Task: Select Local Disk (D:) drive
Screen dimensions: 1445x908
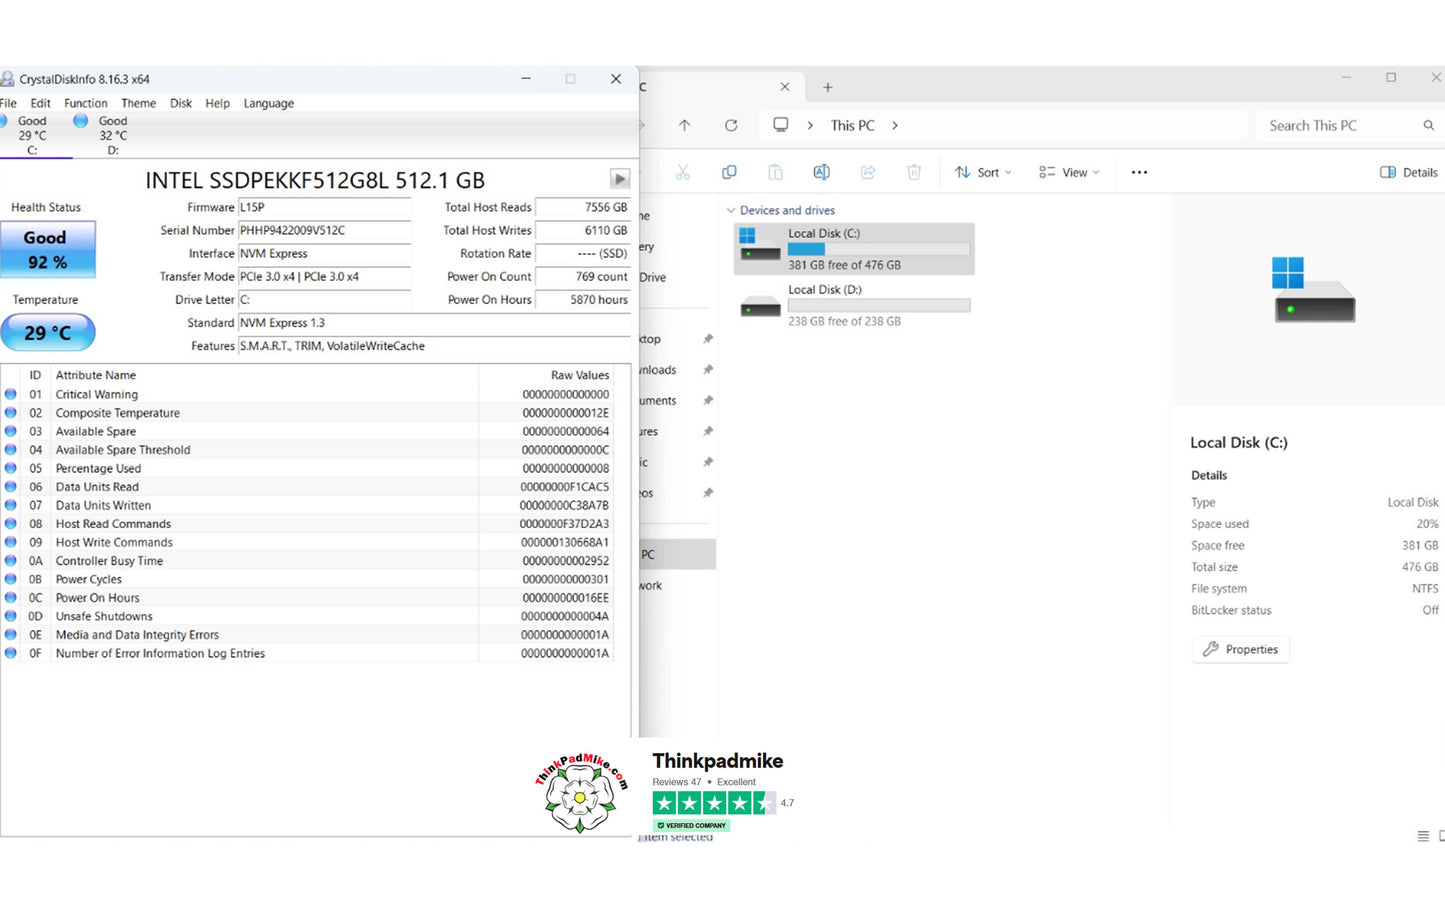Action: (854, 305)
